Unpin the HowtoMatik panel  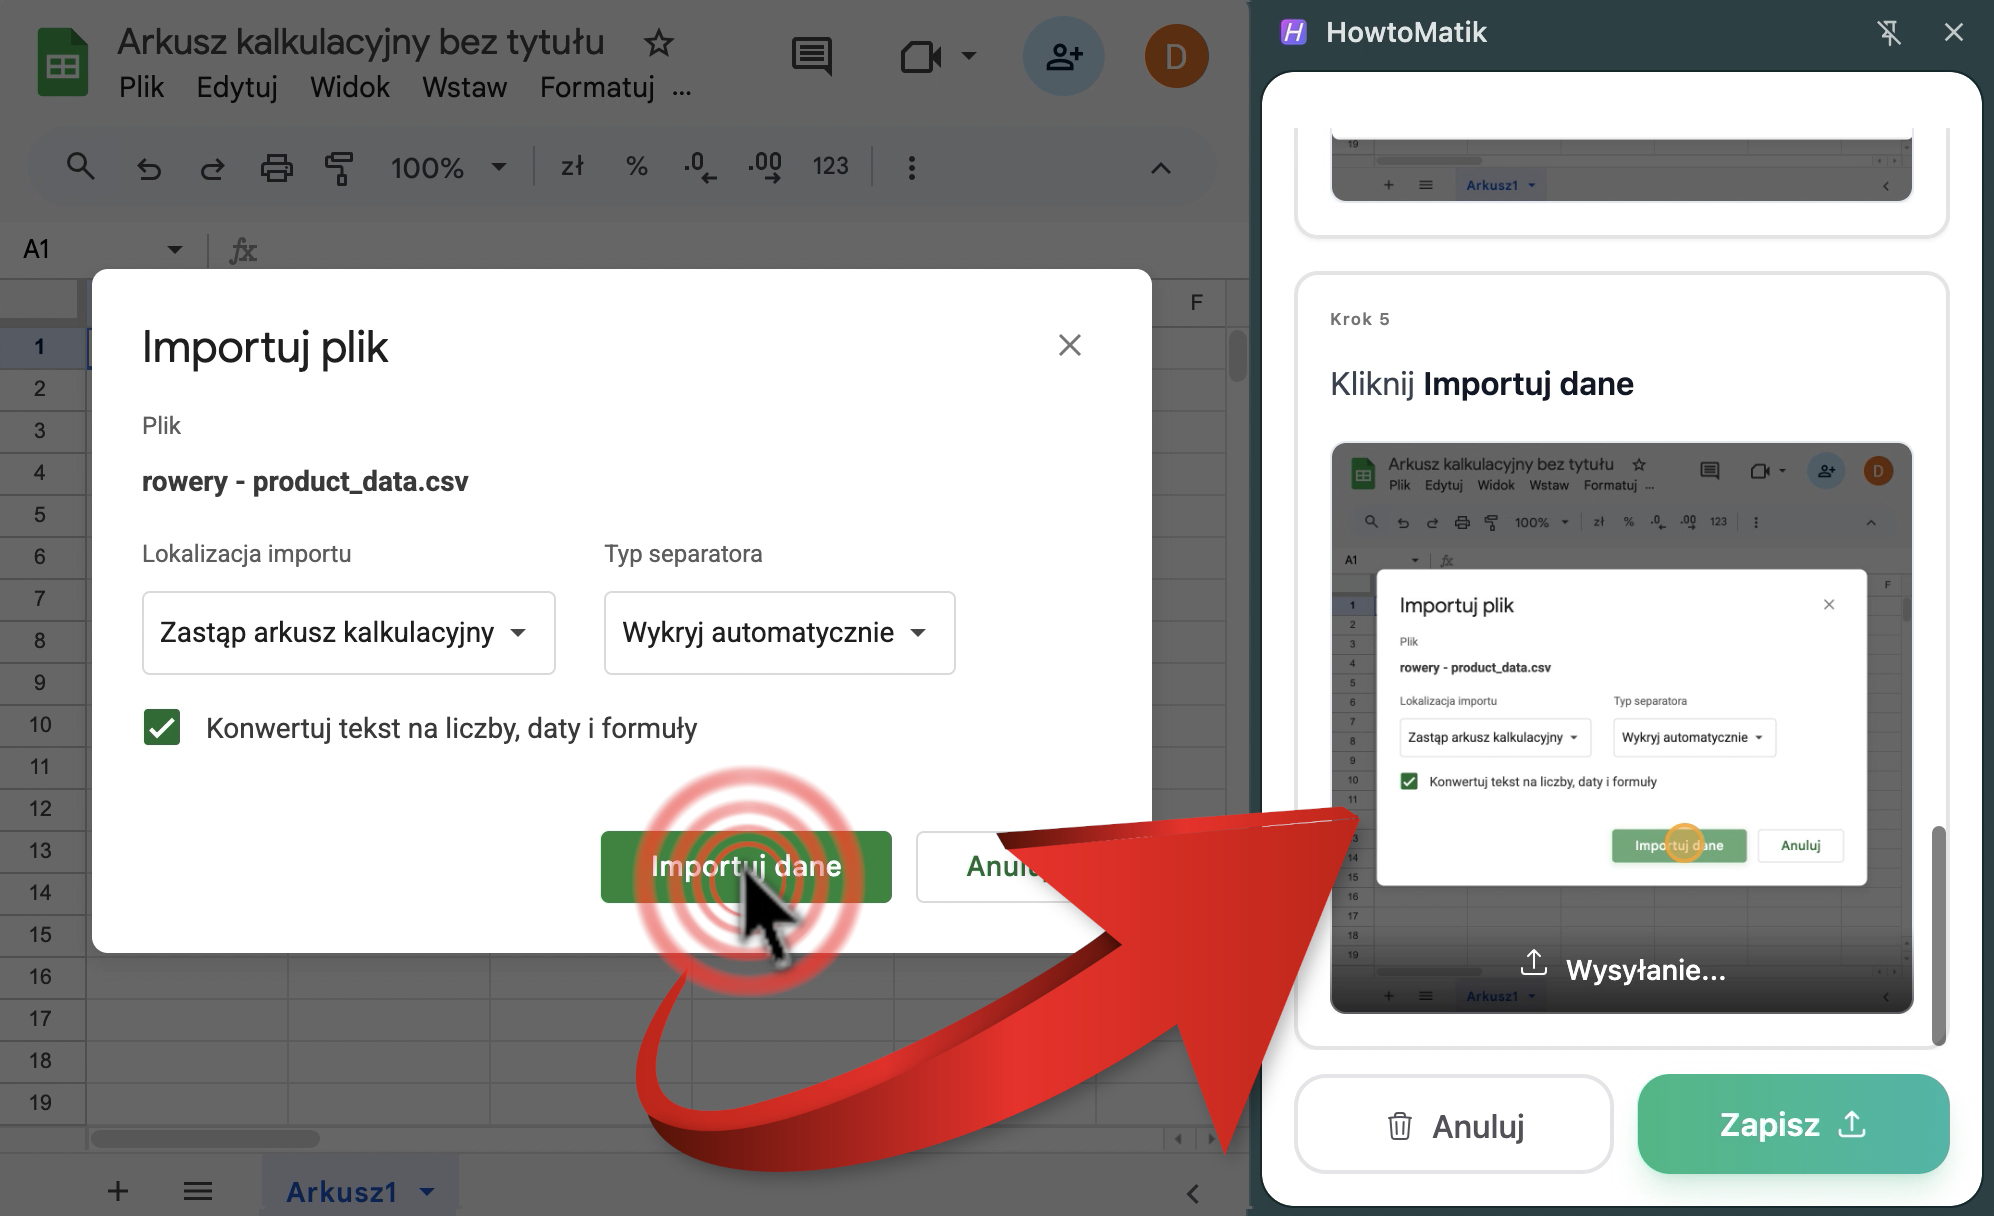coord(1888,33)
